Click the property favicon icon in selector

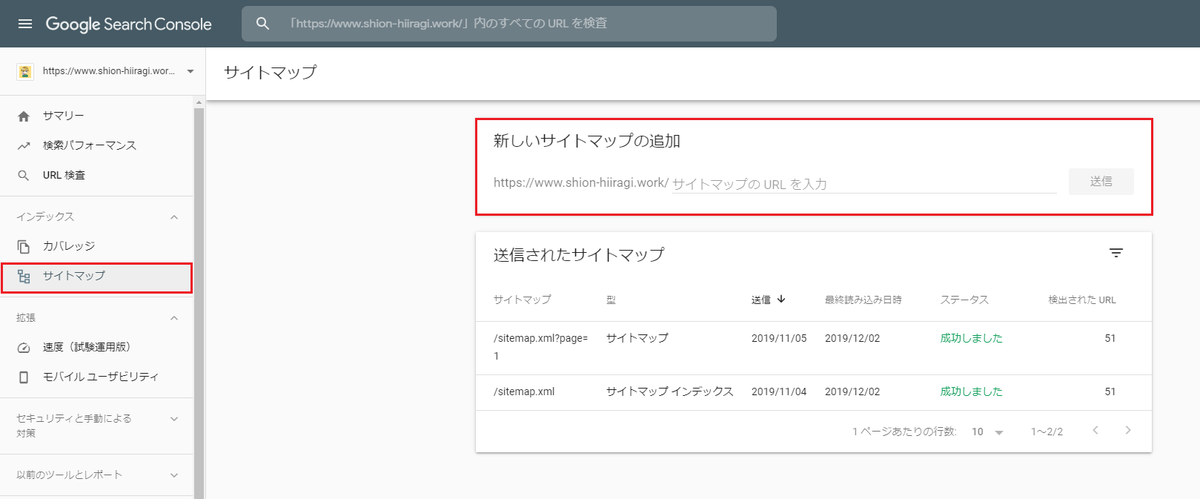(x=26, y=72)
